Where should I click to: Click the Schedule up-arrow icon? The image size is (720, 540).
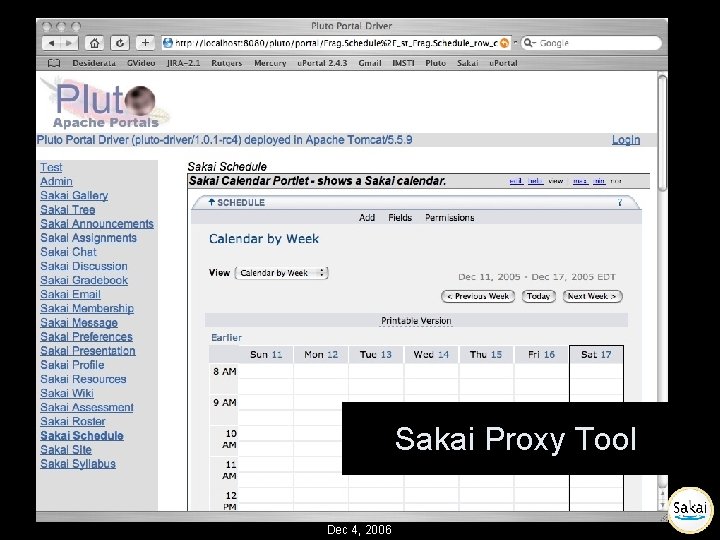point(212,202)
